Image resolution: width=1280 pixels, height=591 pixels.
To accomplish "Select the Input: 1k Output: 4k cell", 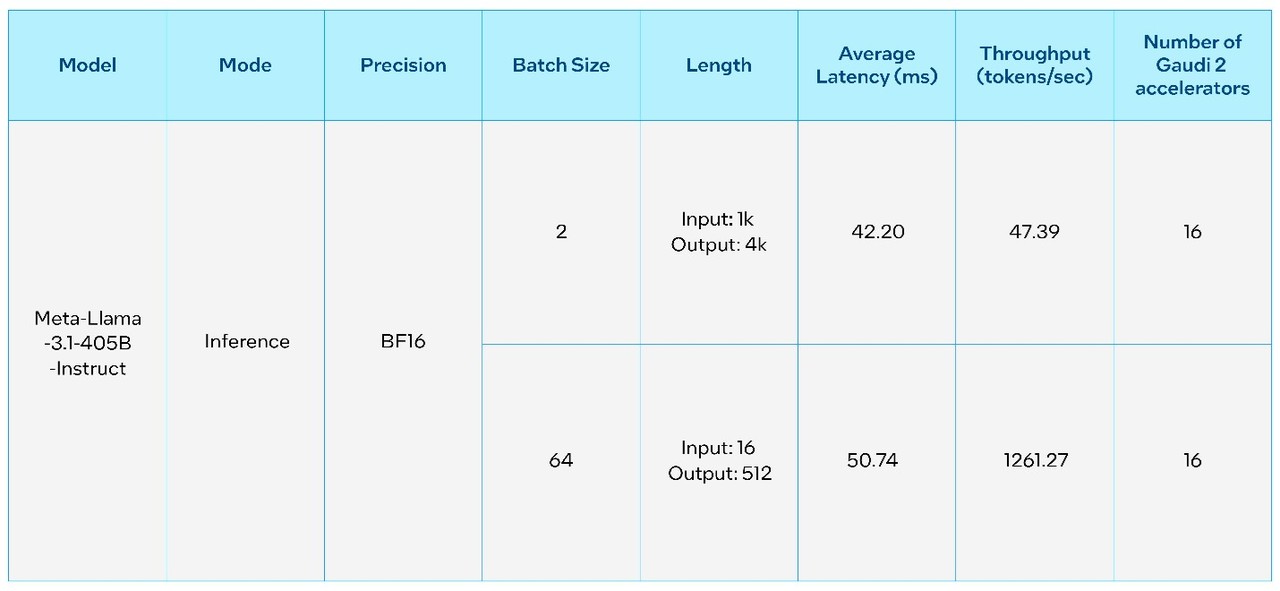I will coord(719,232).
